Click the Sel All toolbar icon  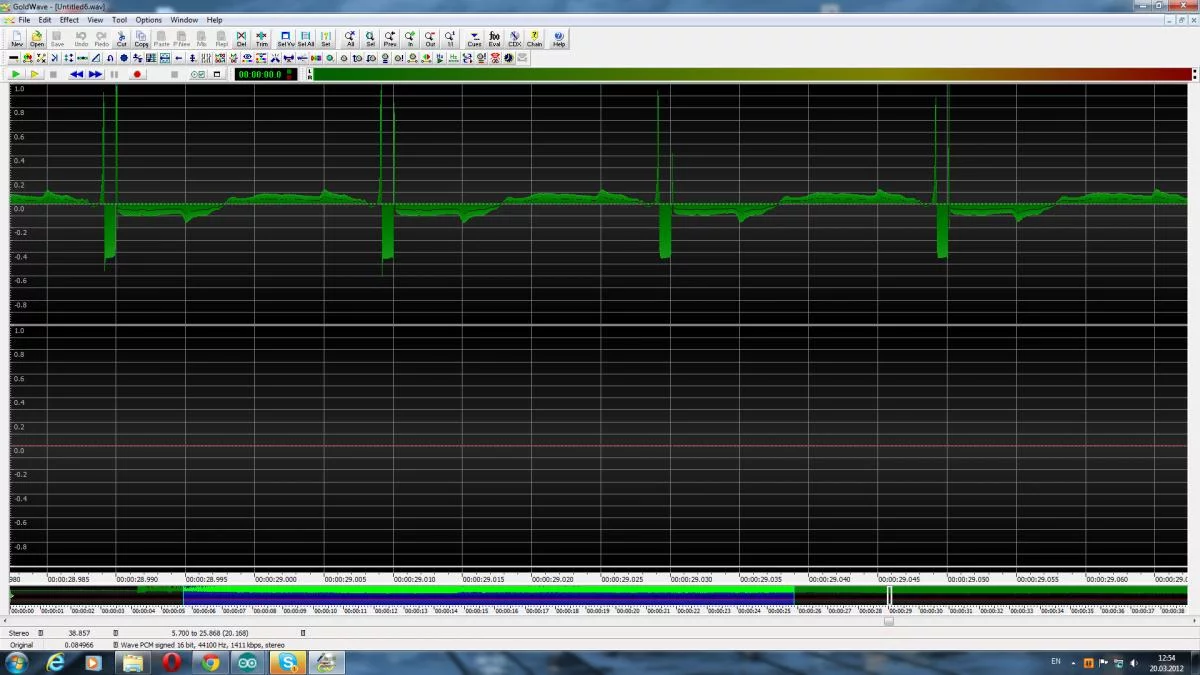(305, 39)
